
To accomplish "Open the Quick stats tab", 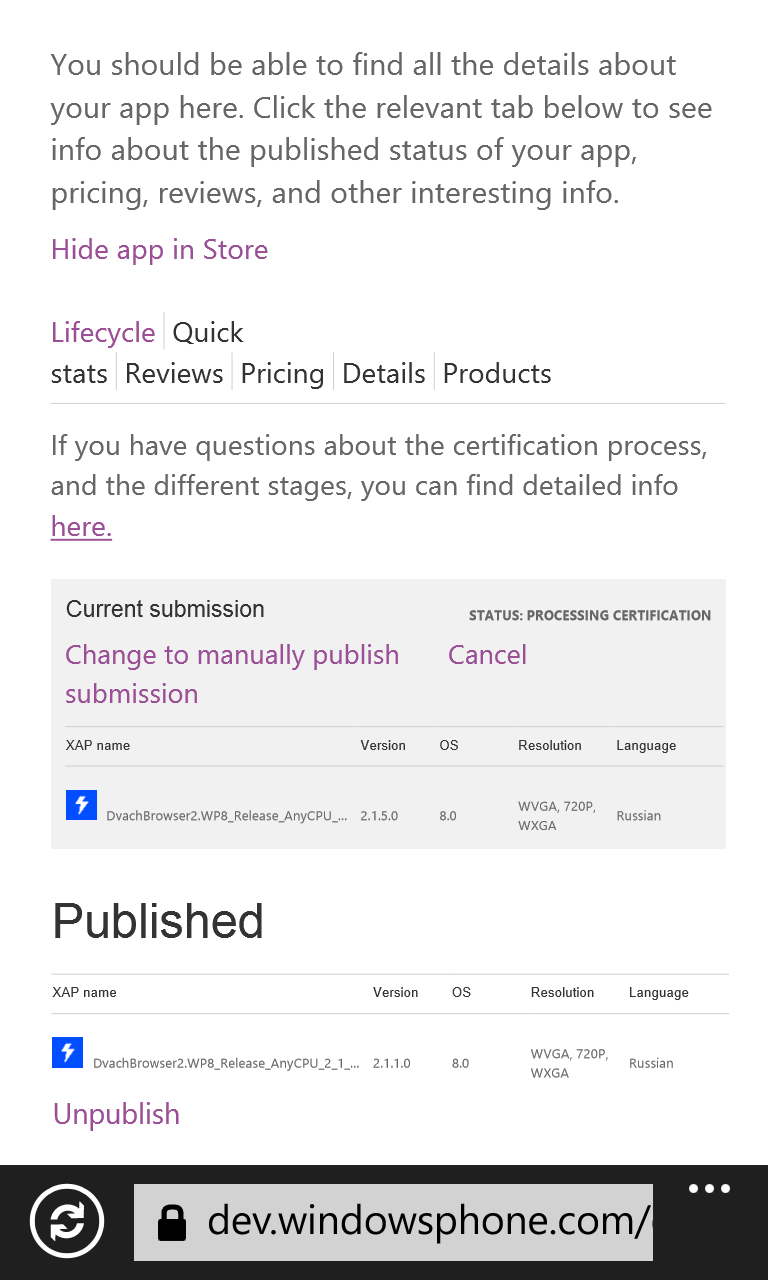I will [x=147, y=352].
